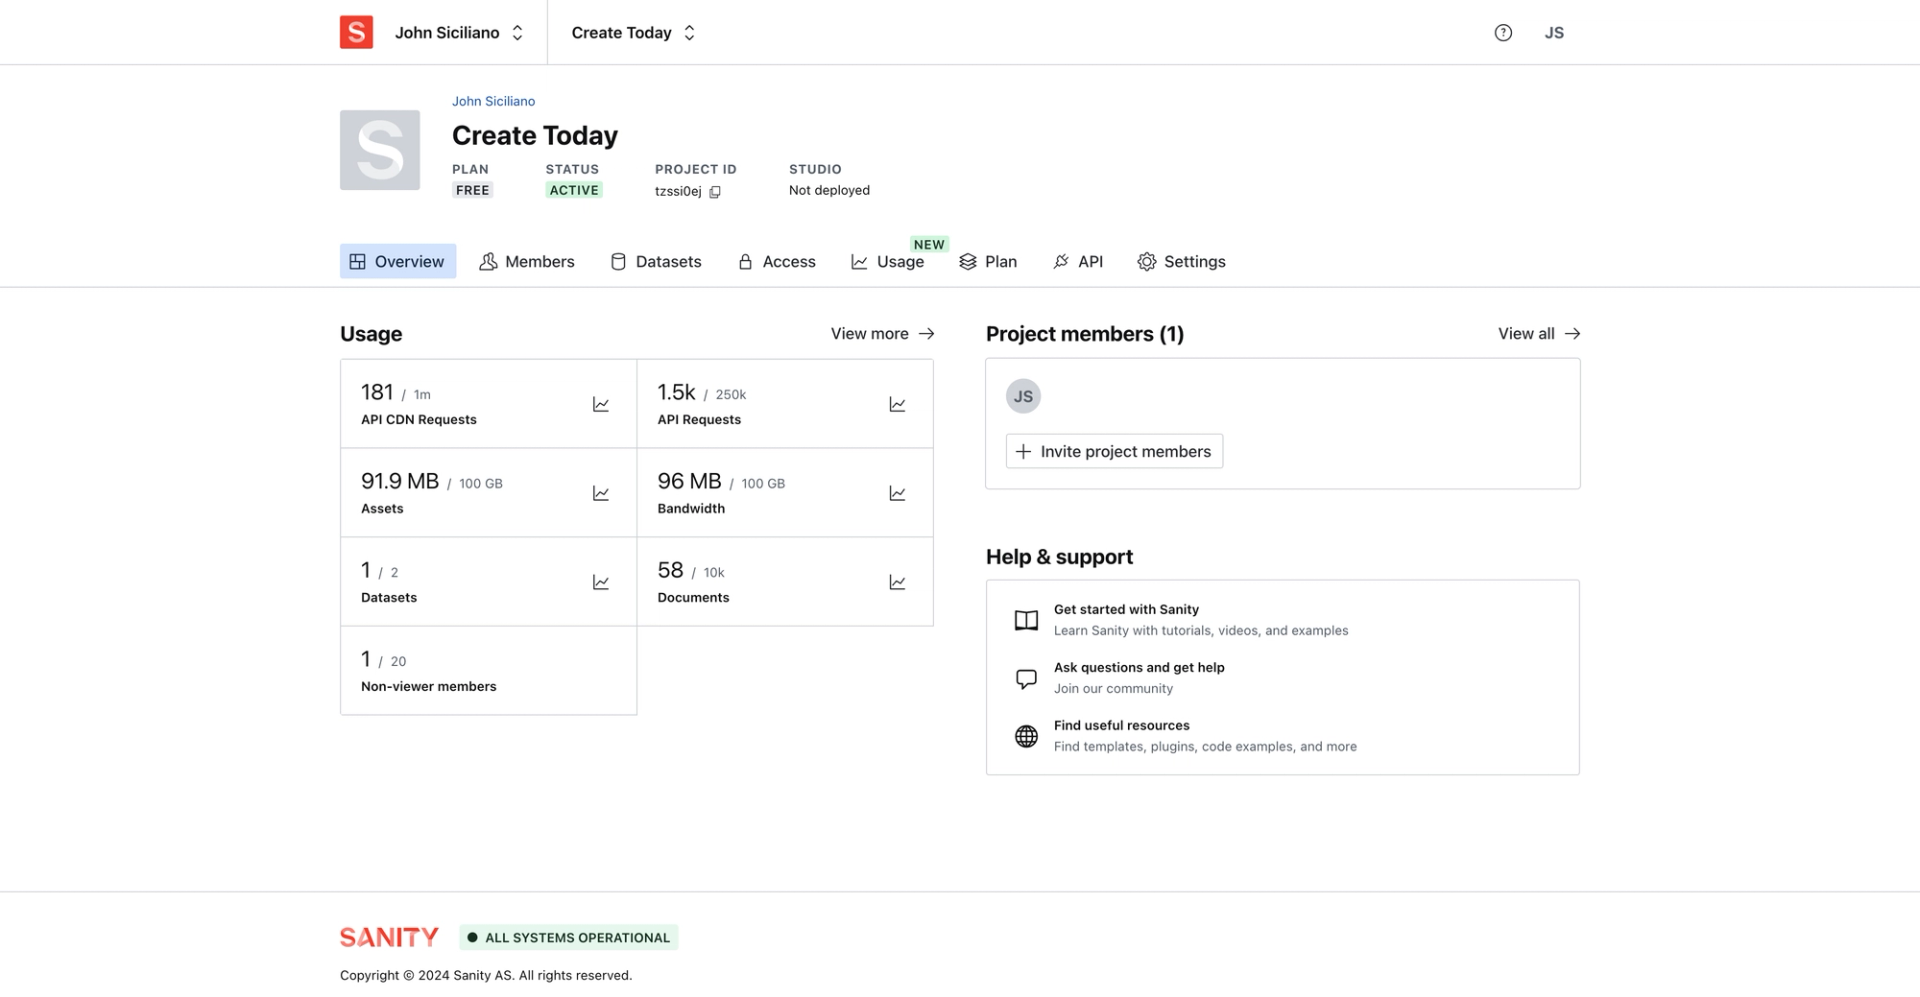The image size is (1920, 997).
Task: Click the 58 Documents value
Action: tap(670, 570)
